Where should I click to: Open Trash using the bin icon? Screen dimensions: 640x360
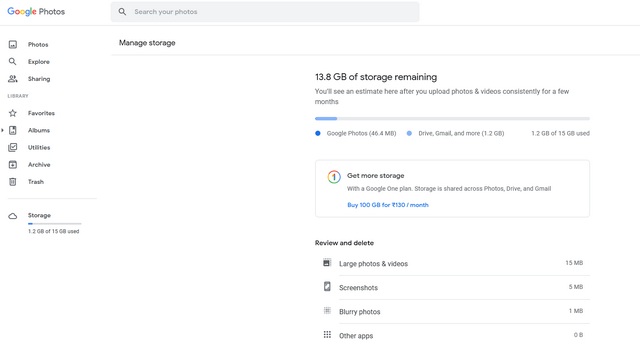pyautogui.click(x=13, y=182)
